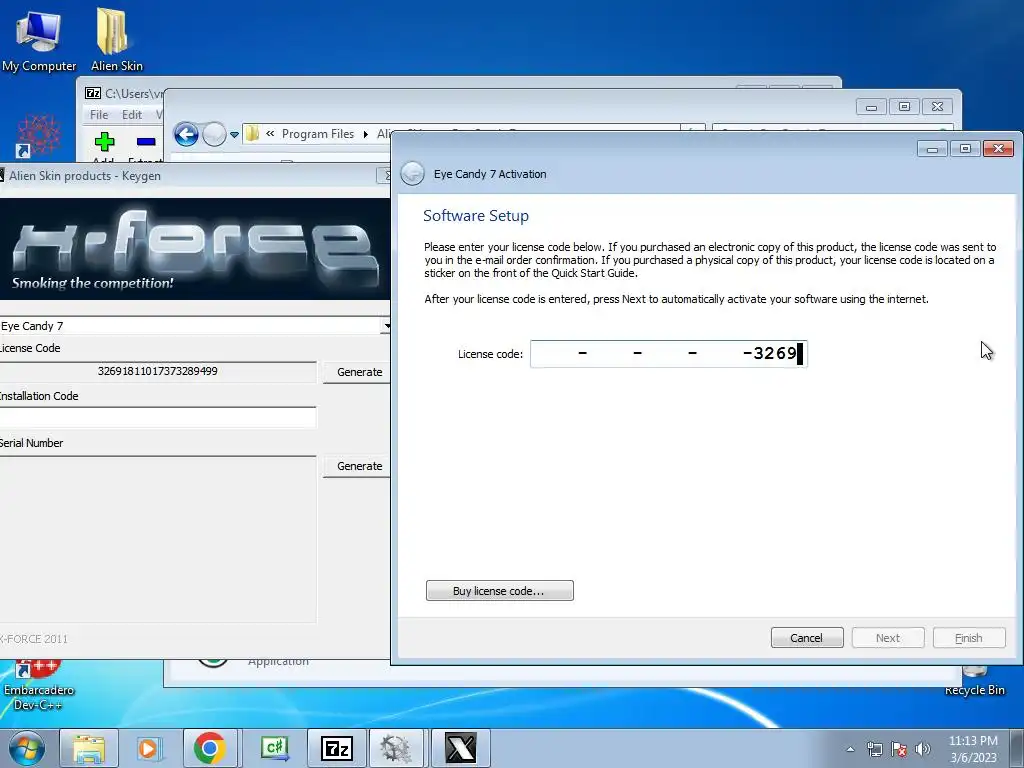Screen dimensions: 1024x768
Task: Click the blue Extract icon in 7-Zip window
Action: point(146,142)
